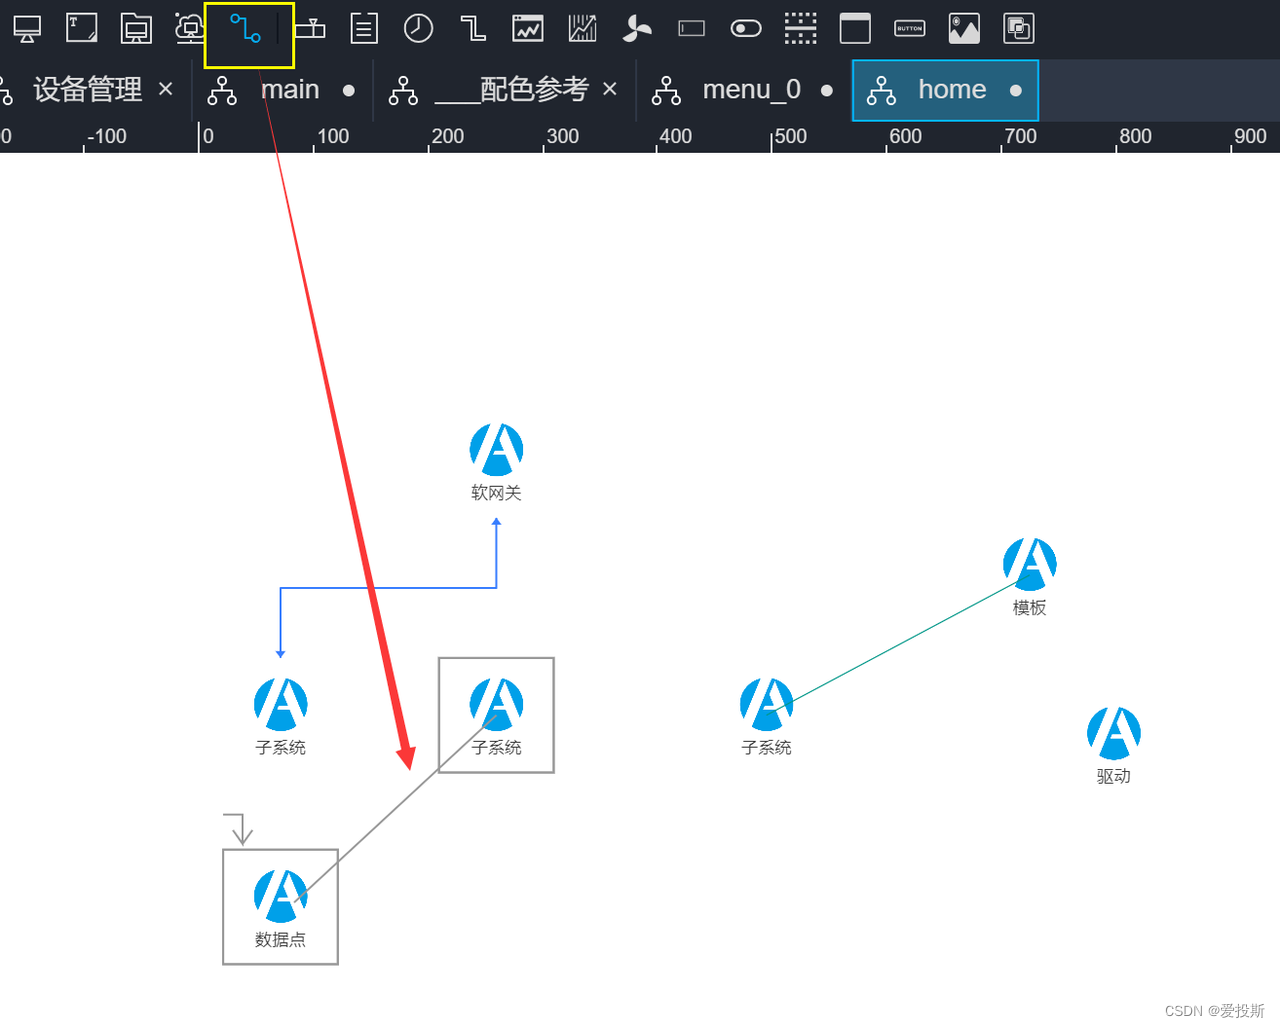This screenshot has width=1280, height=1028.
Task: Select the BUTTON component icon
Action: tap(910, 29)
